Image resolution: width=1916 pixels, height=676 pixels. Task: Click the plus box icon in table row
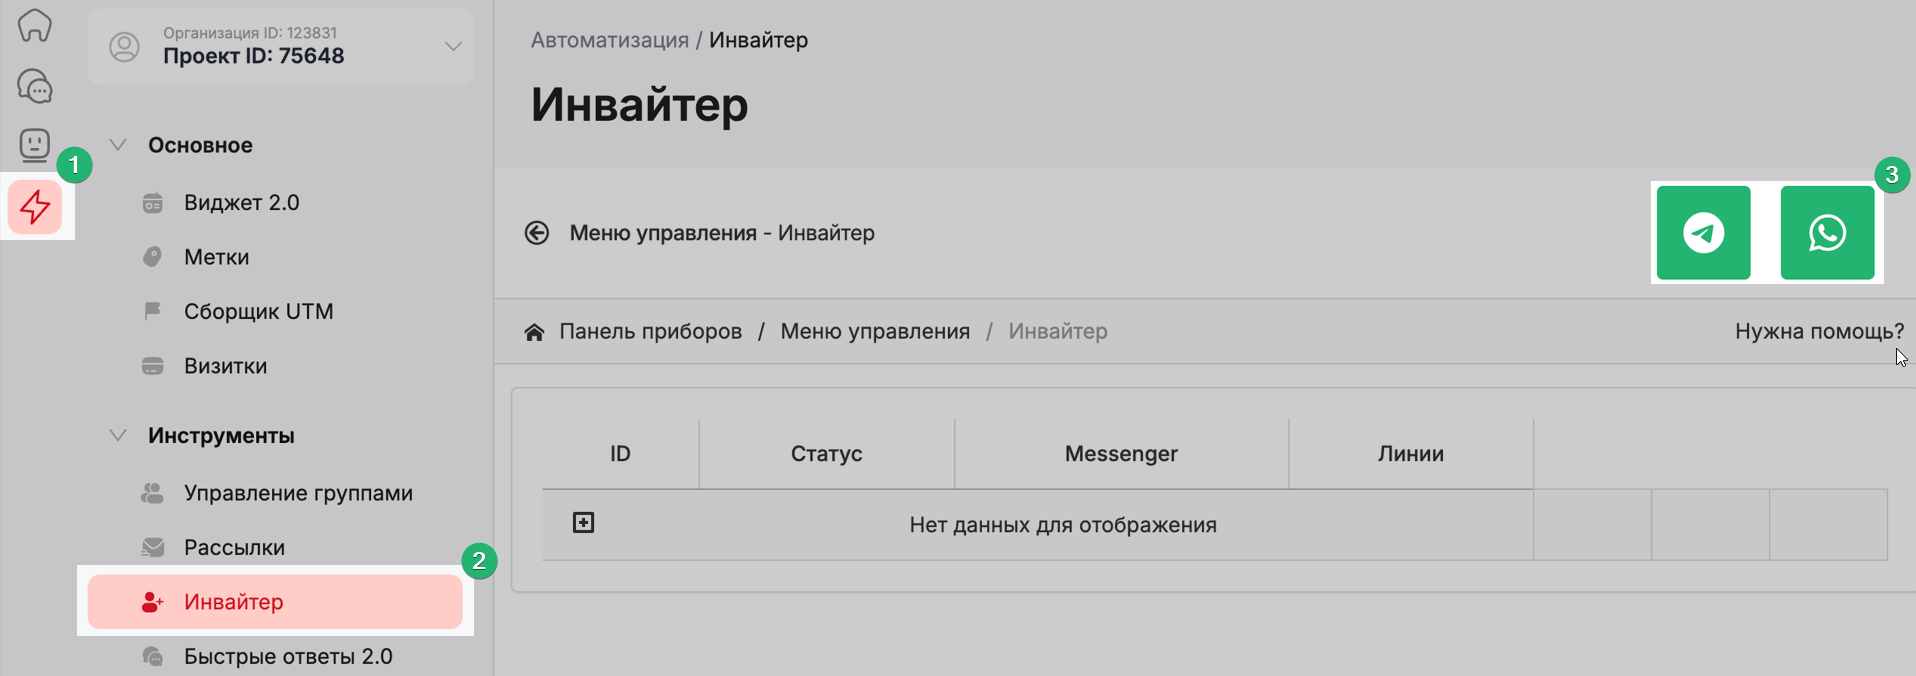[x=583, y=523]
